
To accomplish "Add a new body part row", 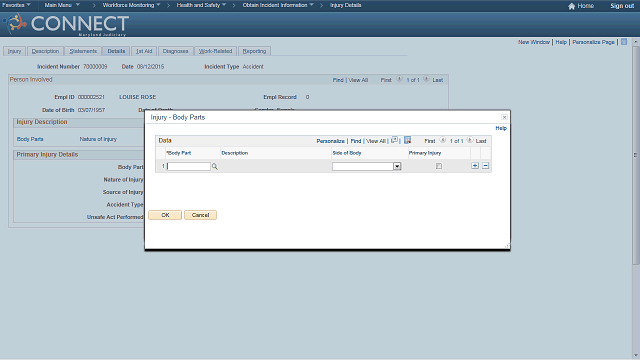I will (475, 166).
